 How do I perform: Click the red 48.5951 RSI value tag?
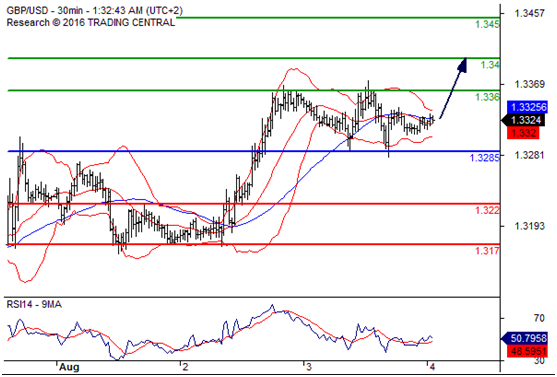click(527, 351)
